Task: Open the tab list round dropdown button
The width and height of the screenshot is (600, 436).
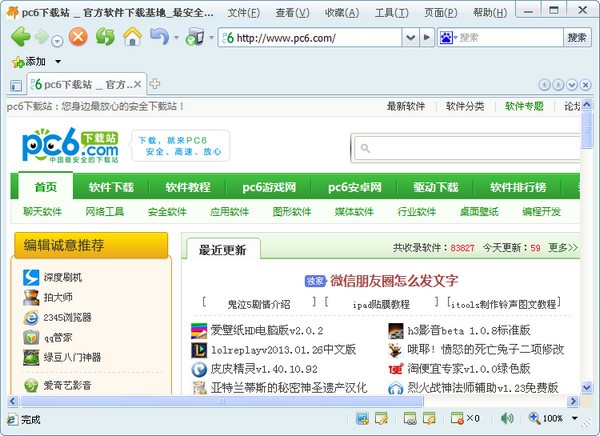Action: tap(572, 85)
